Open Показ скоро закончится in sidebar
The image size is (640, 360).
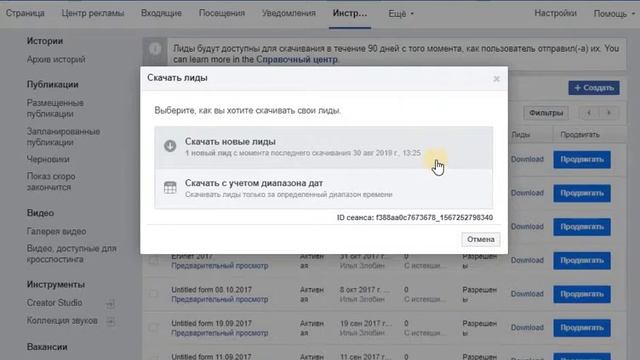click(x=51, y=182)
